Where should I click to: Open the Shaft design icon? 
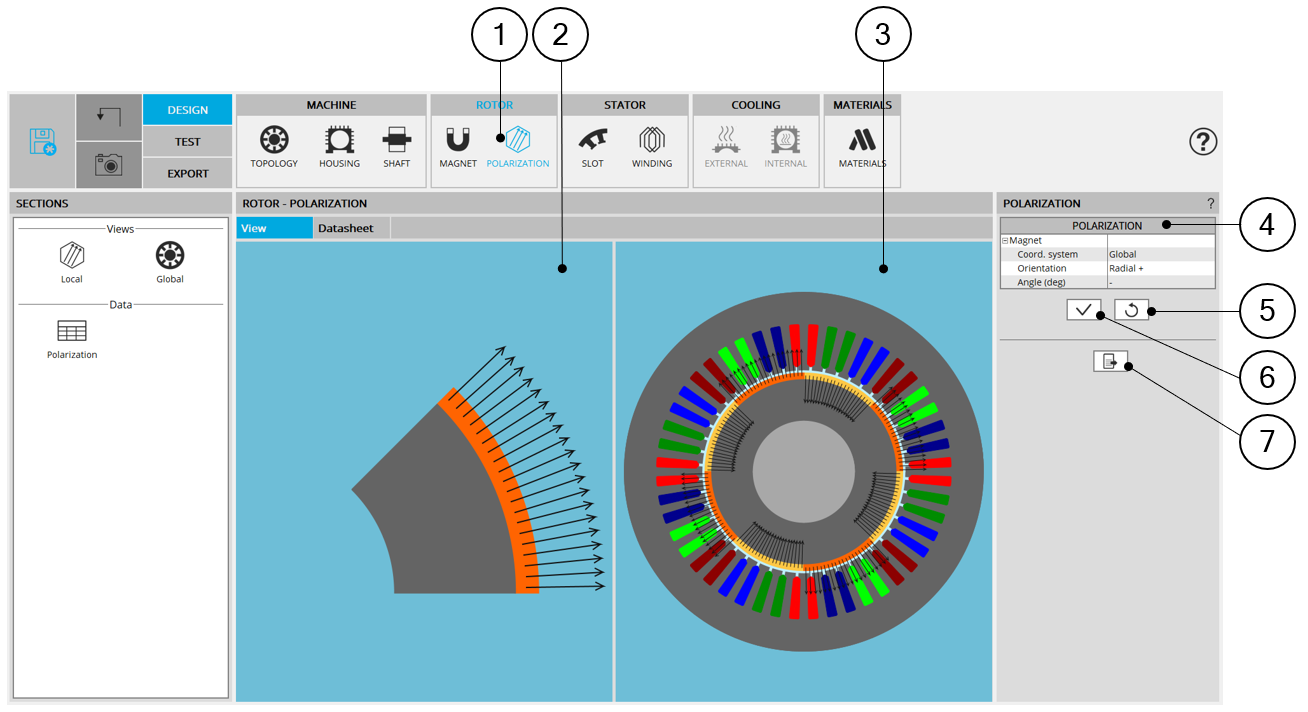396,146
